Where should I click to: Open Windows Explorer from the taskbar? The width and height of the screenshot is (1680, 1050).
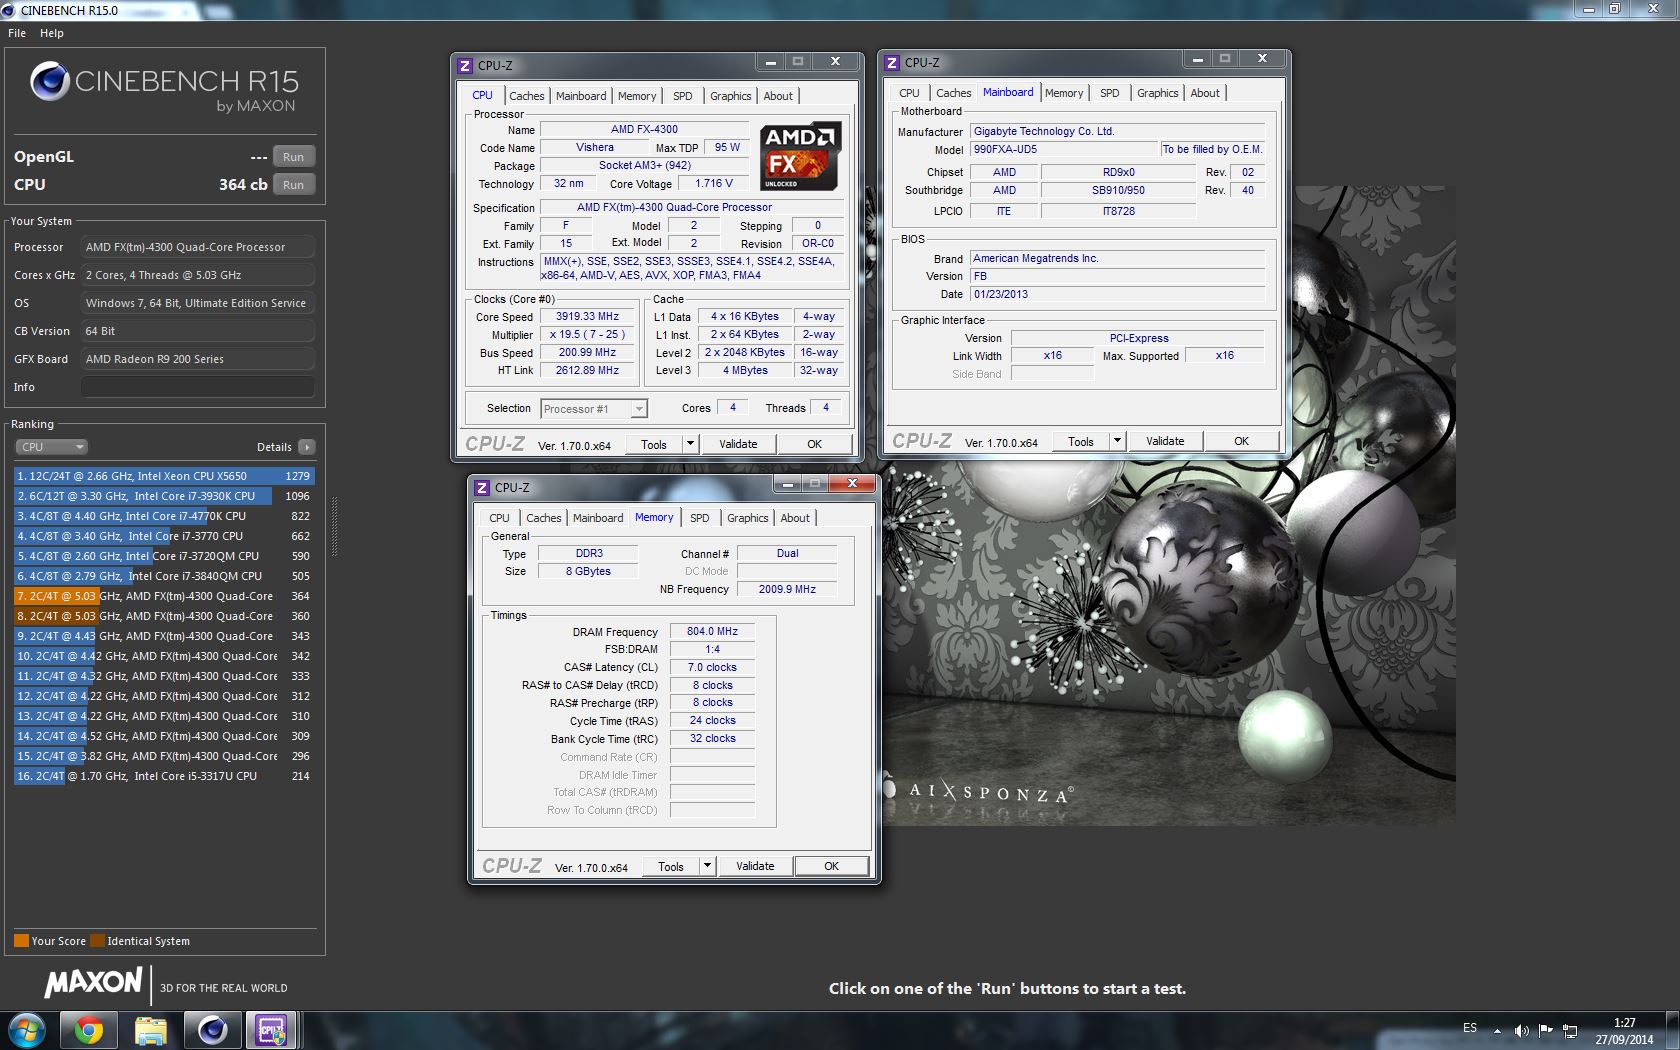[x=150, y=1030]
